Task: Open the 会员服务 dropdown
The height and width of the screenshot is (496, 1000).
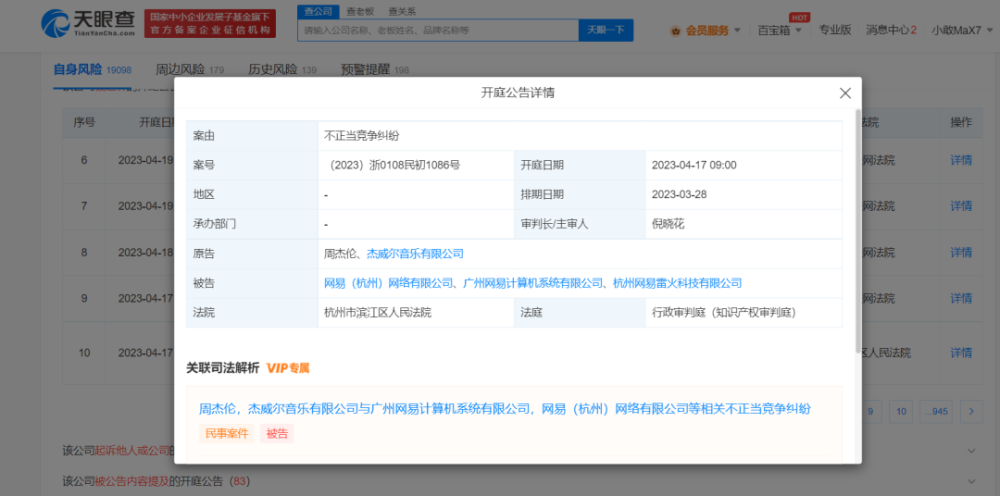Action: point(712,30)
